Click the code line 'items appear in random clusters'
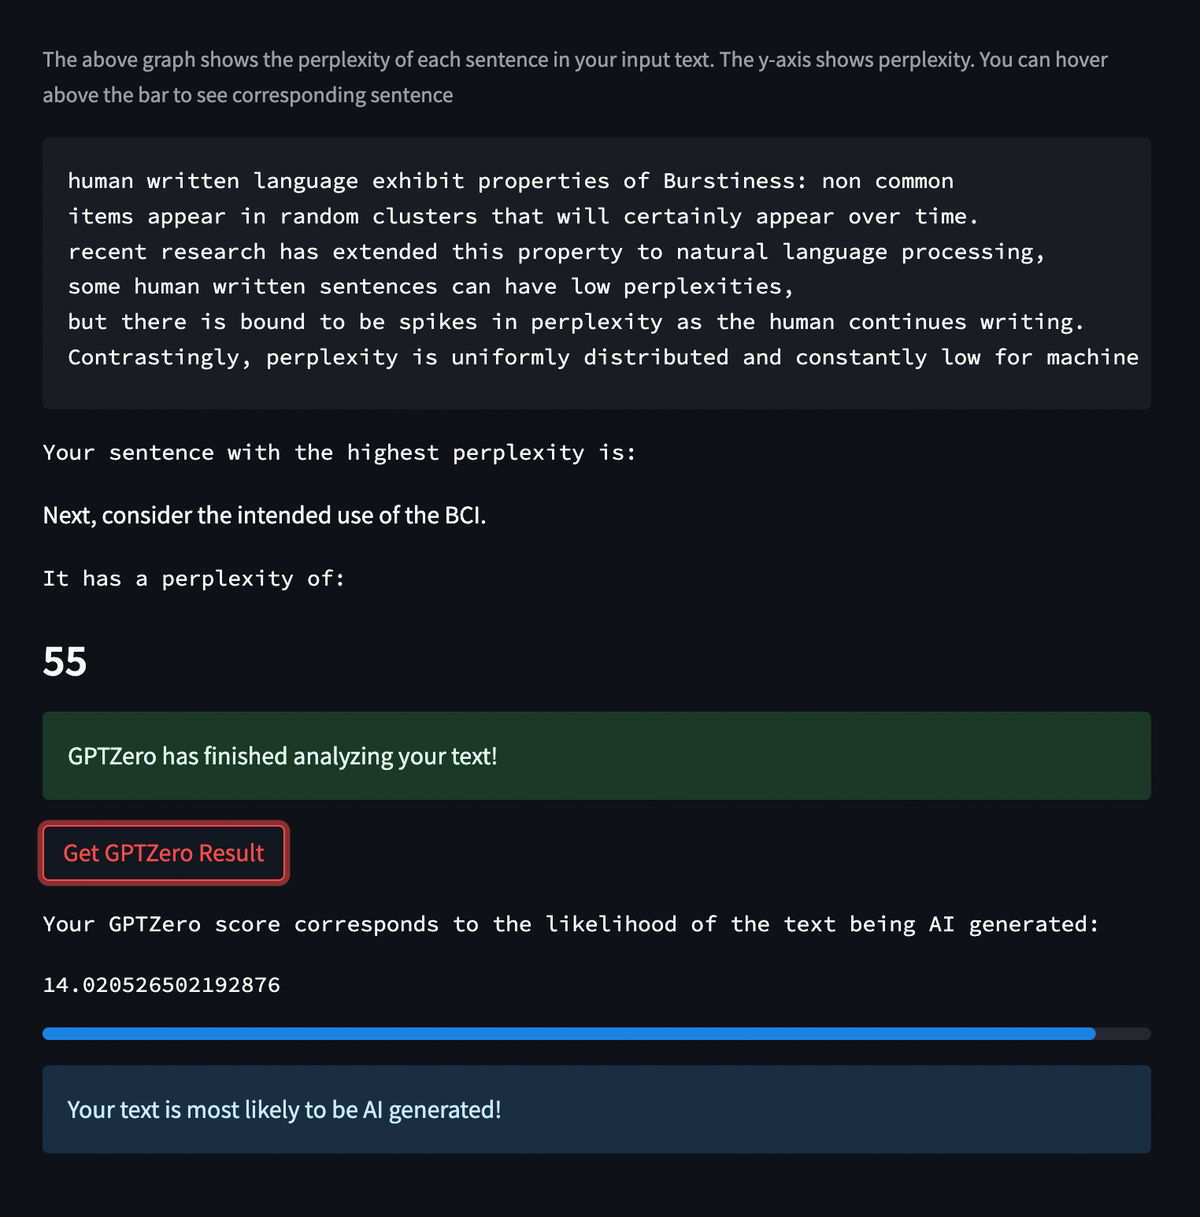 tap(523, 217)
